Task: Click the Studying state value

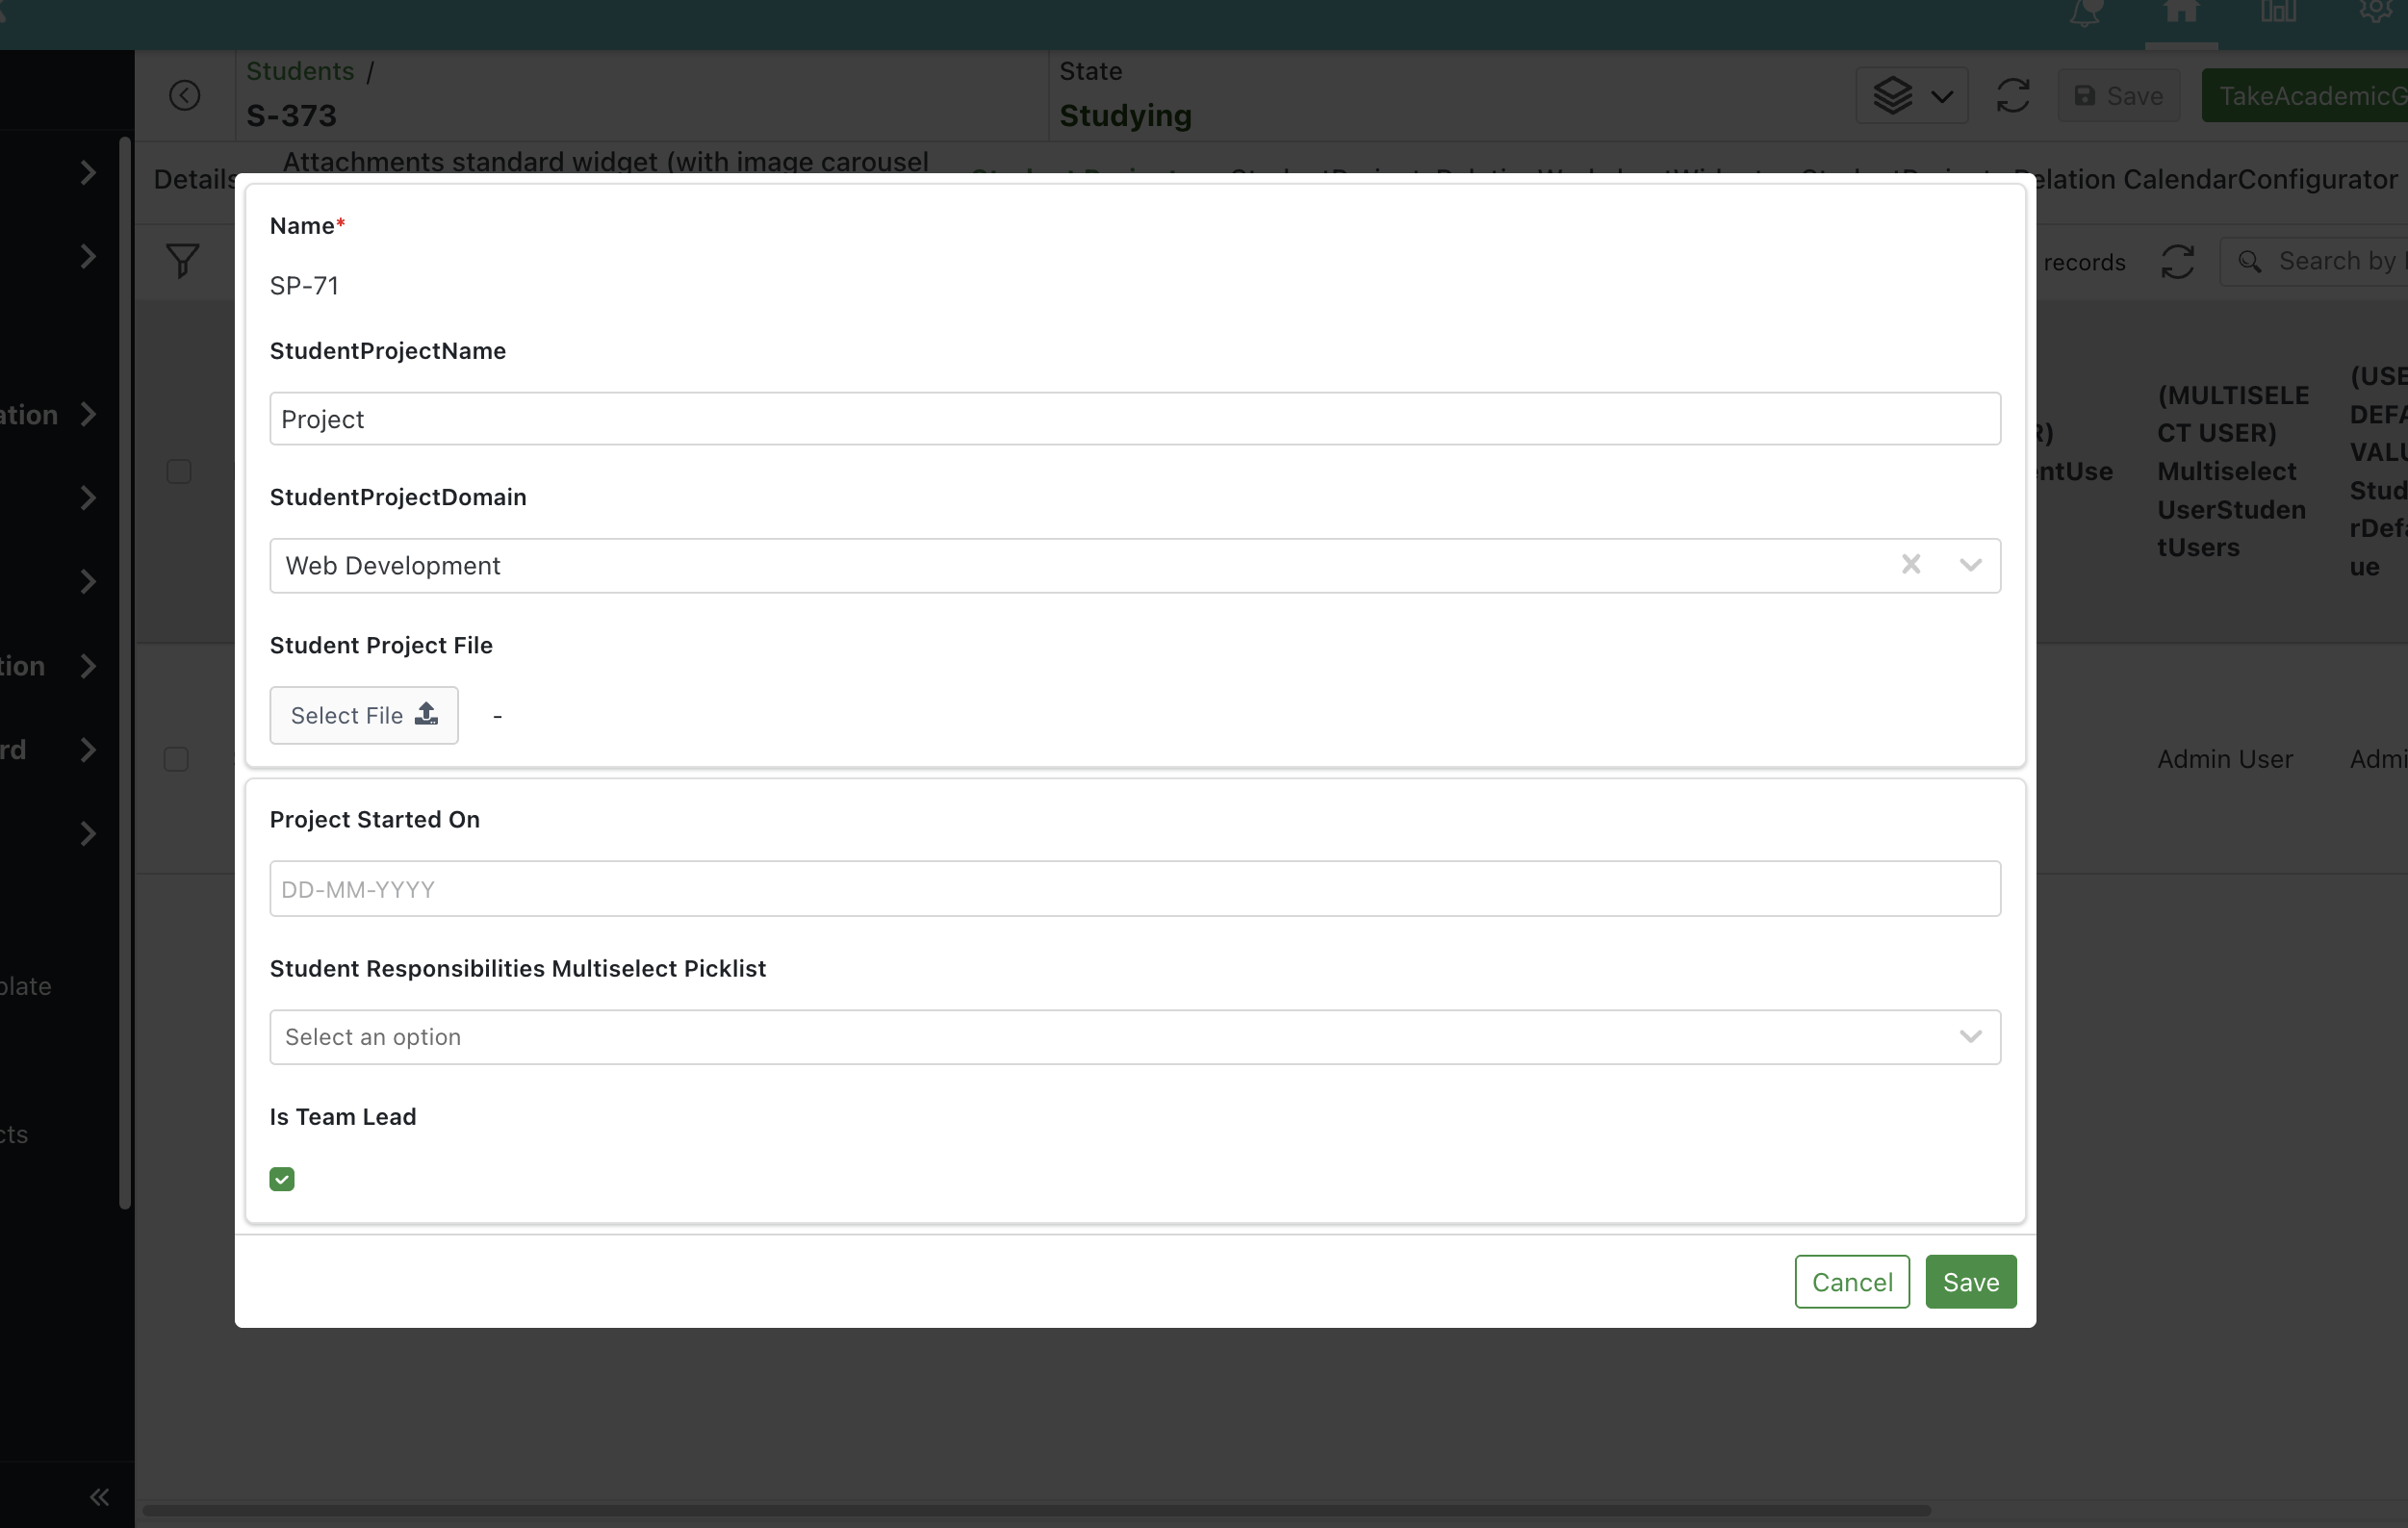Action: tap(1125, 116)
